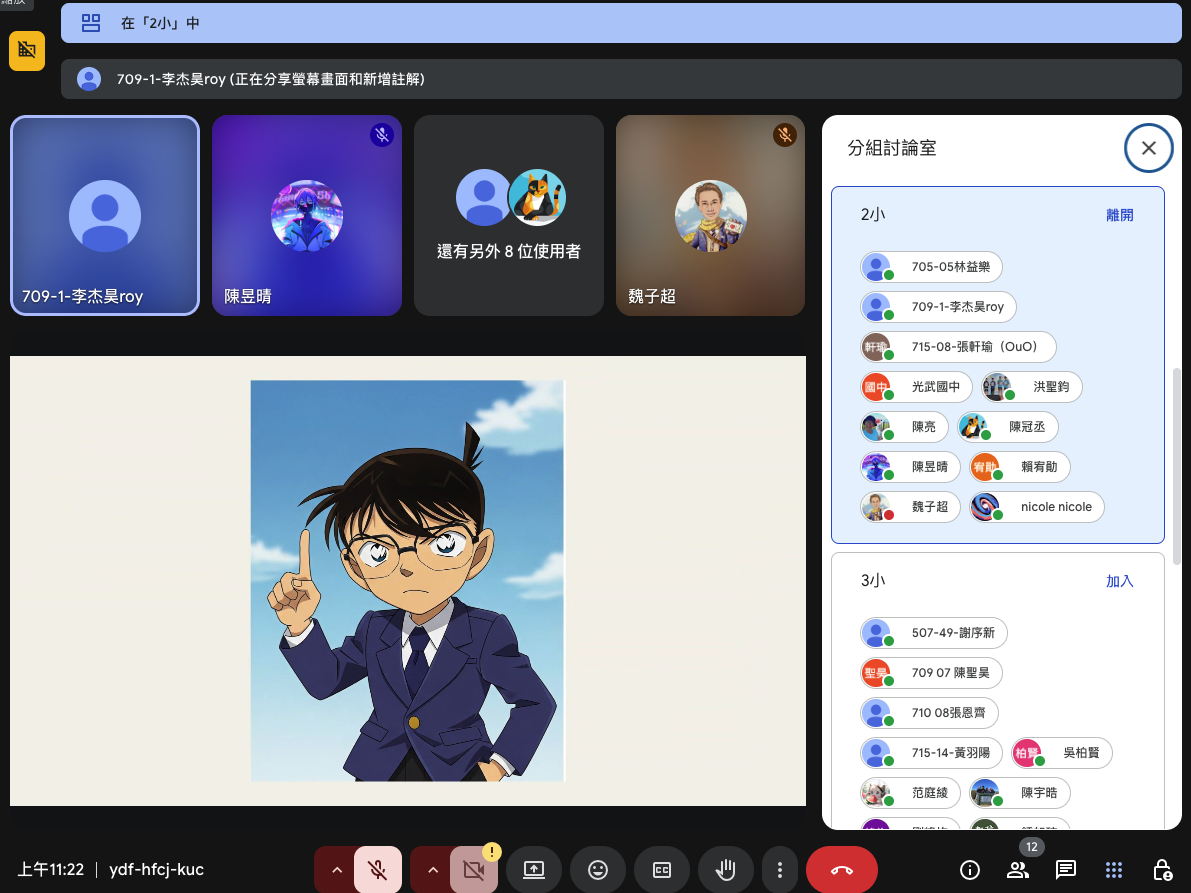
Task: Expand video settings arrow beside camera
Action: point(432,869)
